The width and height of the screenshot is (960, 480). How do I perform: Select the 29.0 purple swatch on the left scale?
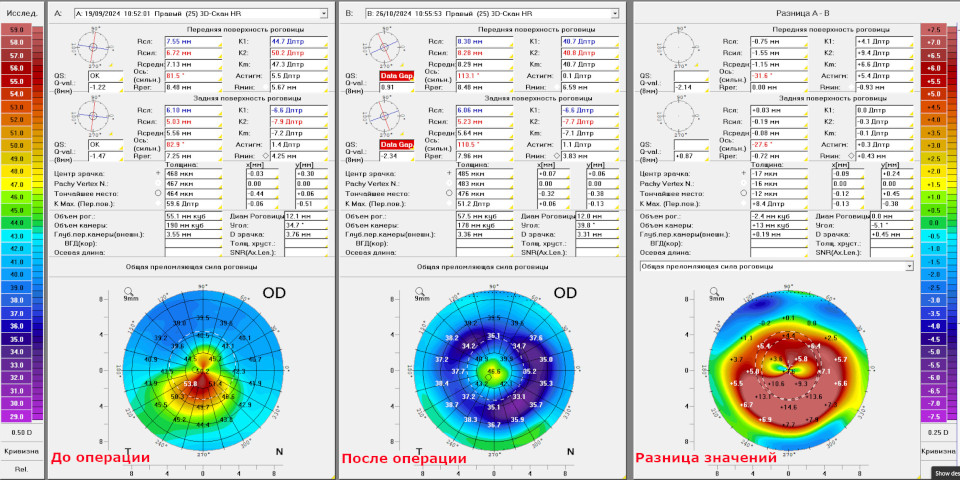click(17, 416)
